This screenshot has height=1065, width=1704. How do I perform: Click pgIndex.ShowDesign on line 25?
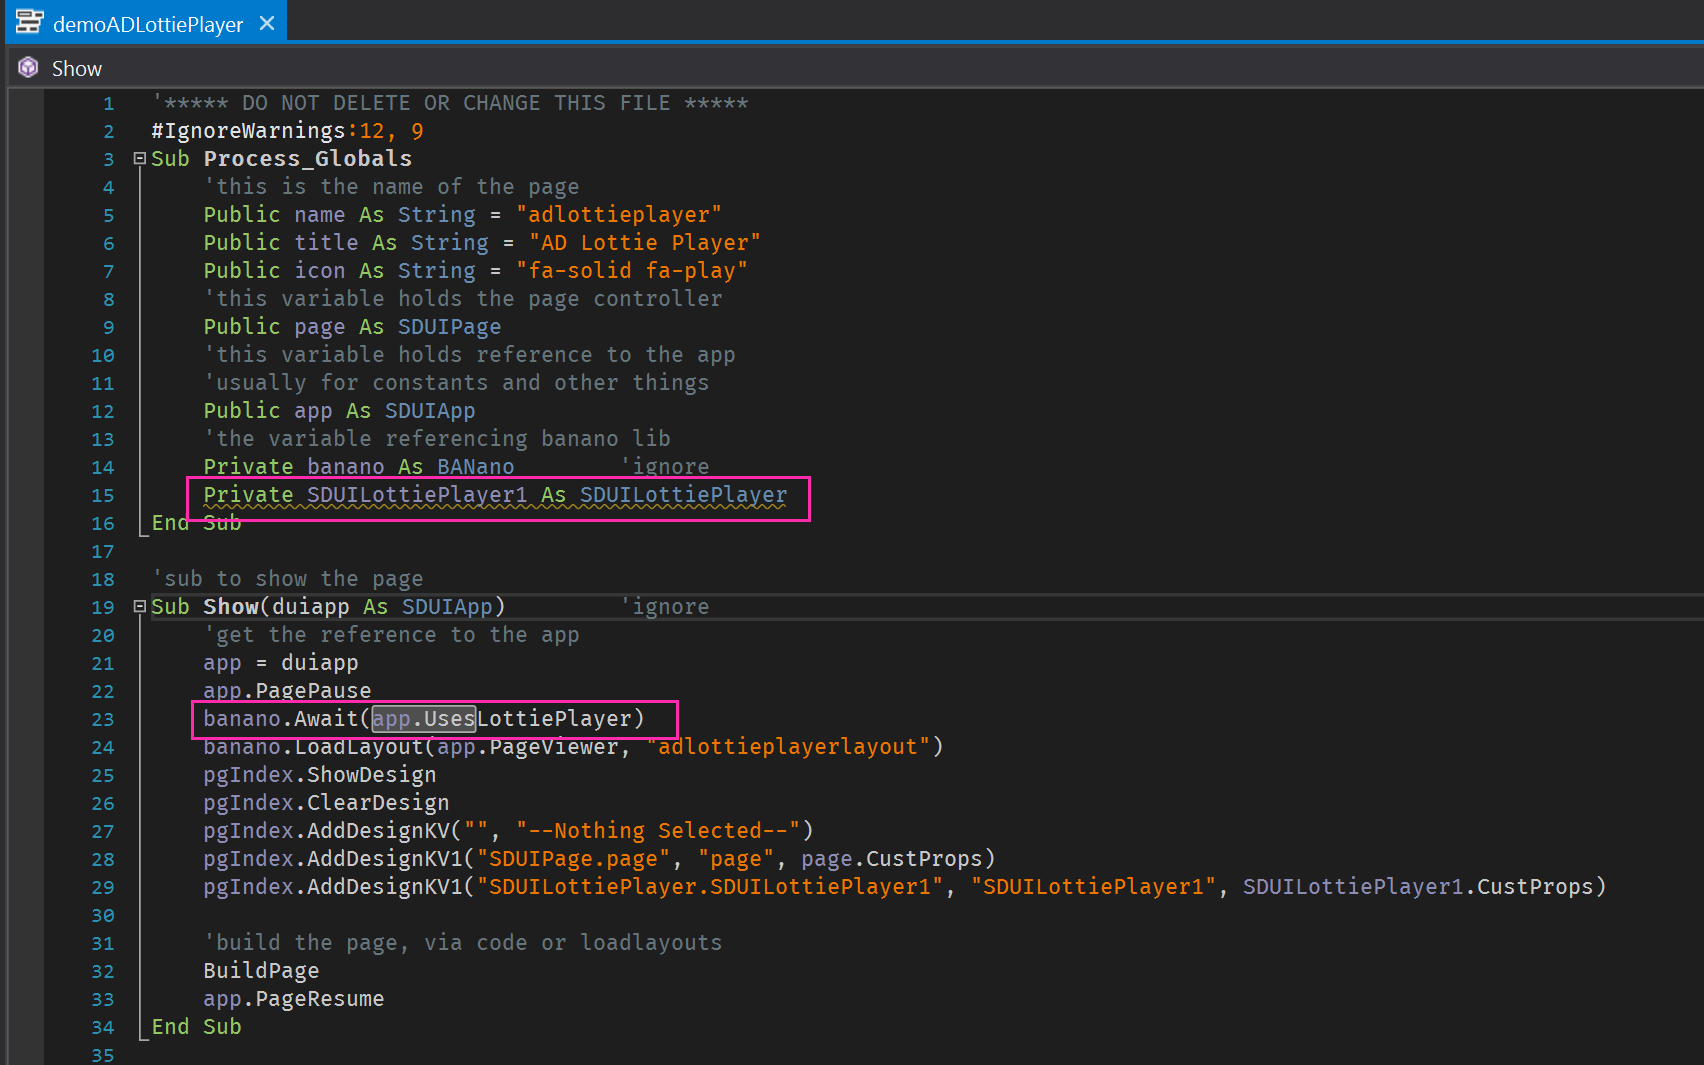pos(319,775)
